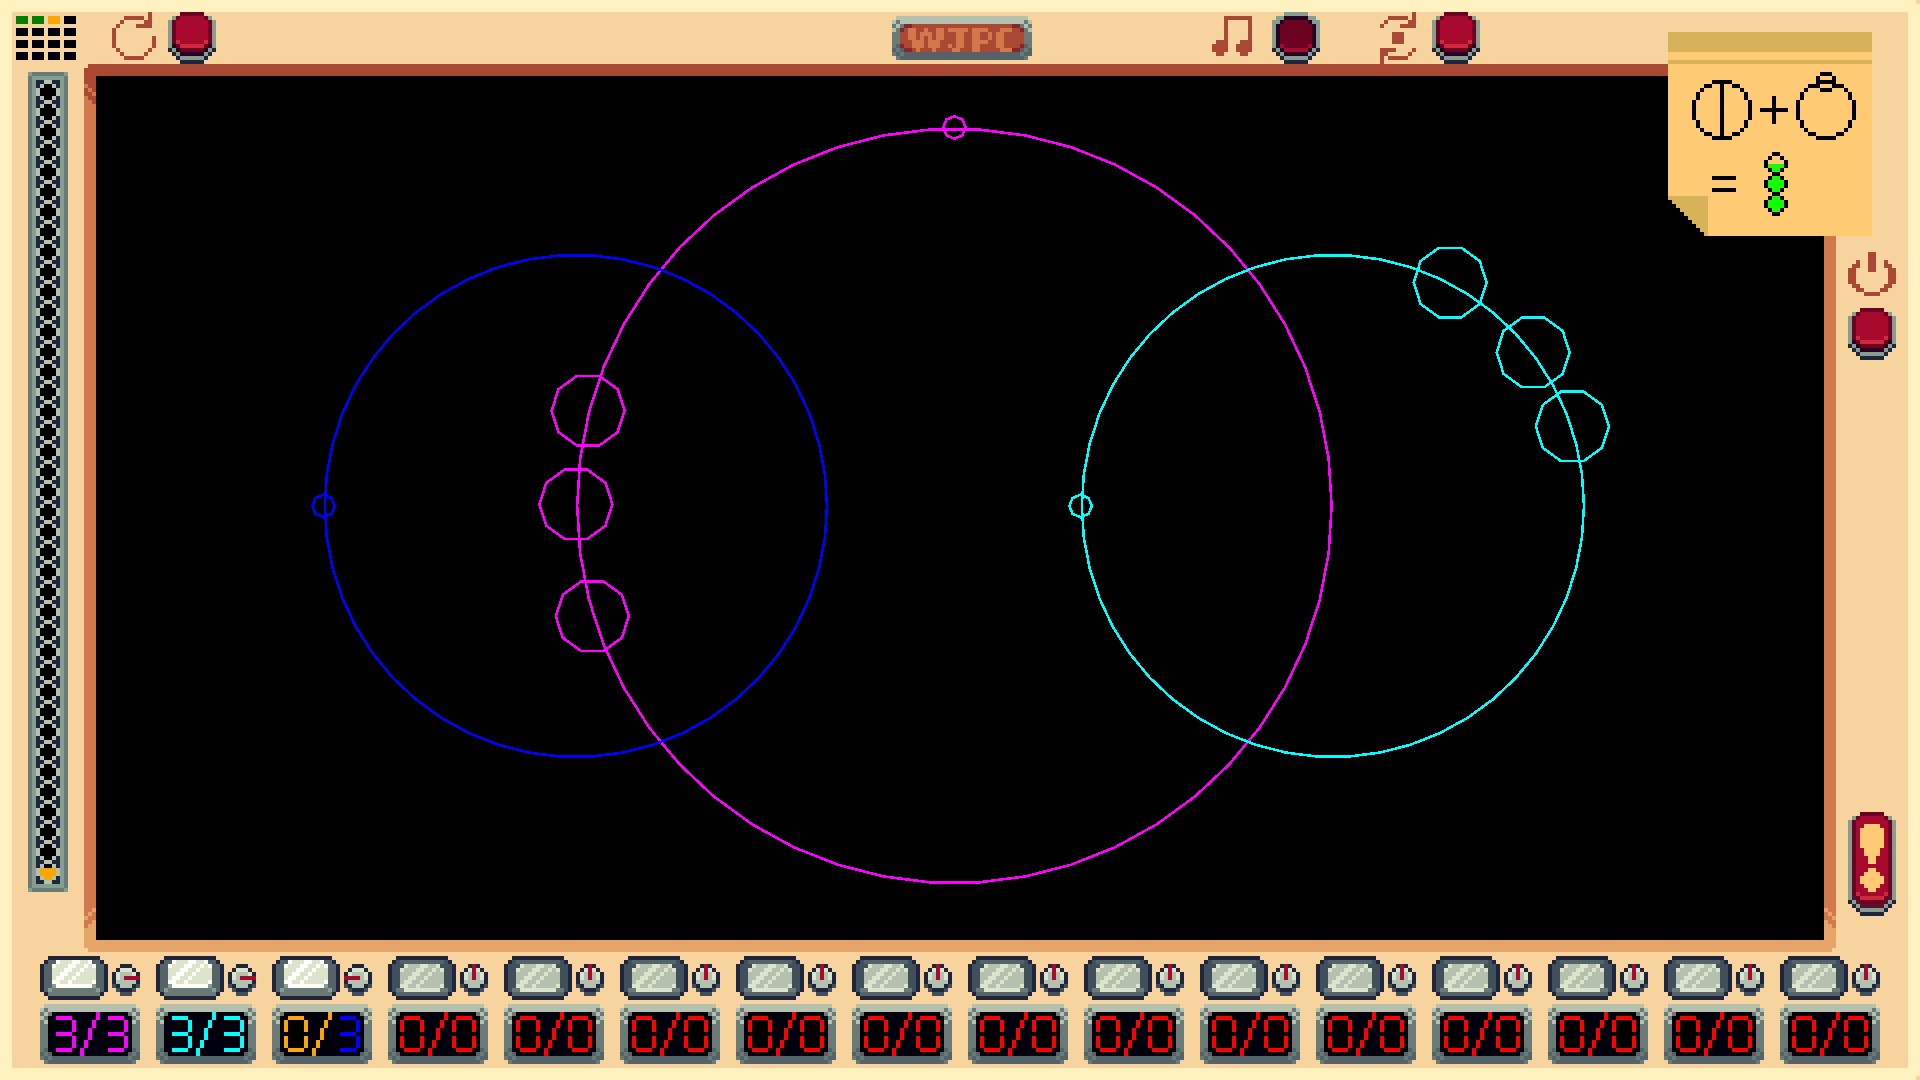Click the small magenta node atop circle

coord(954,128)
